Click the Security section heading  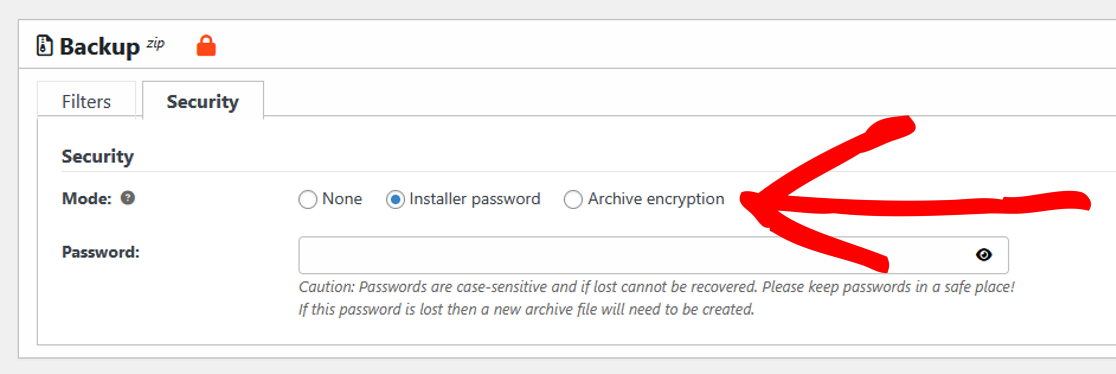click(x=98, y=156)
